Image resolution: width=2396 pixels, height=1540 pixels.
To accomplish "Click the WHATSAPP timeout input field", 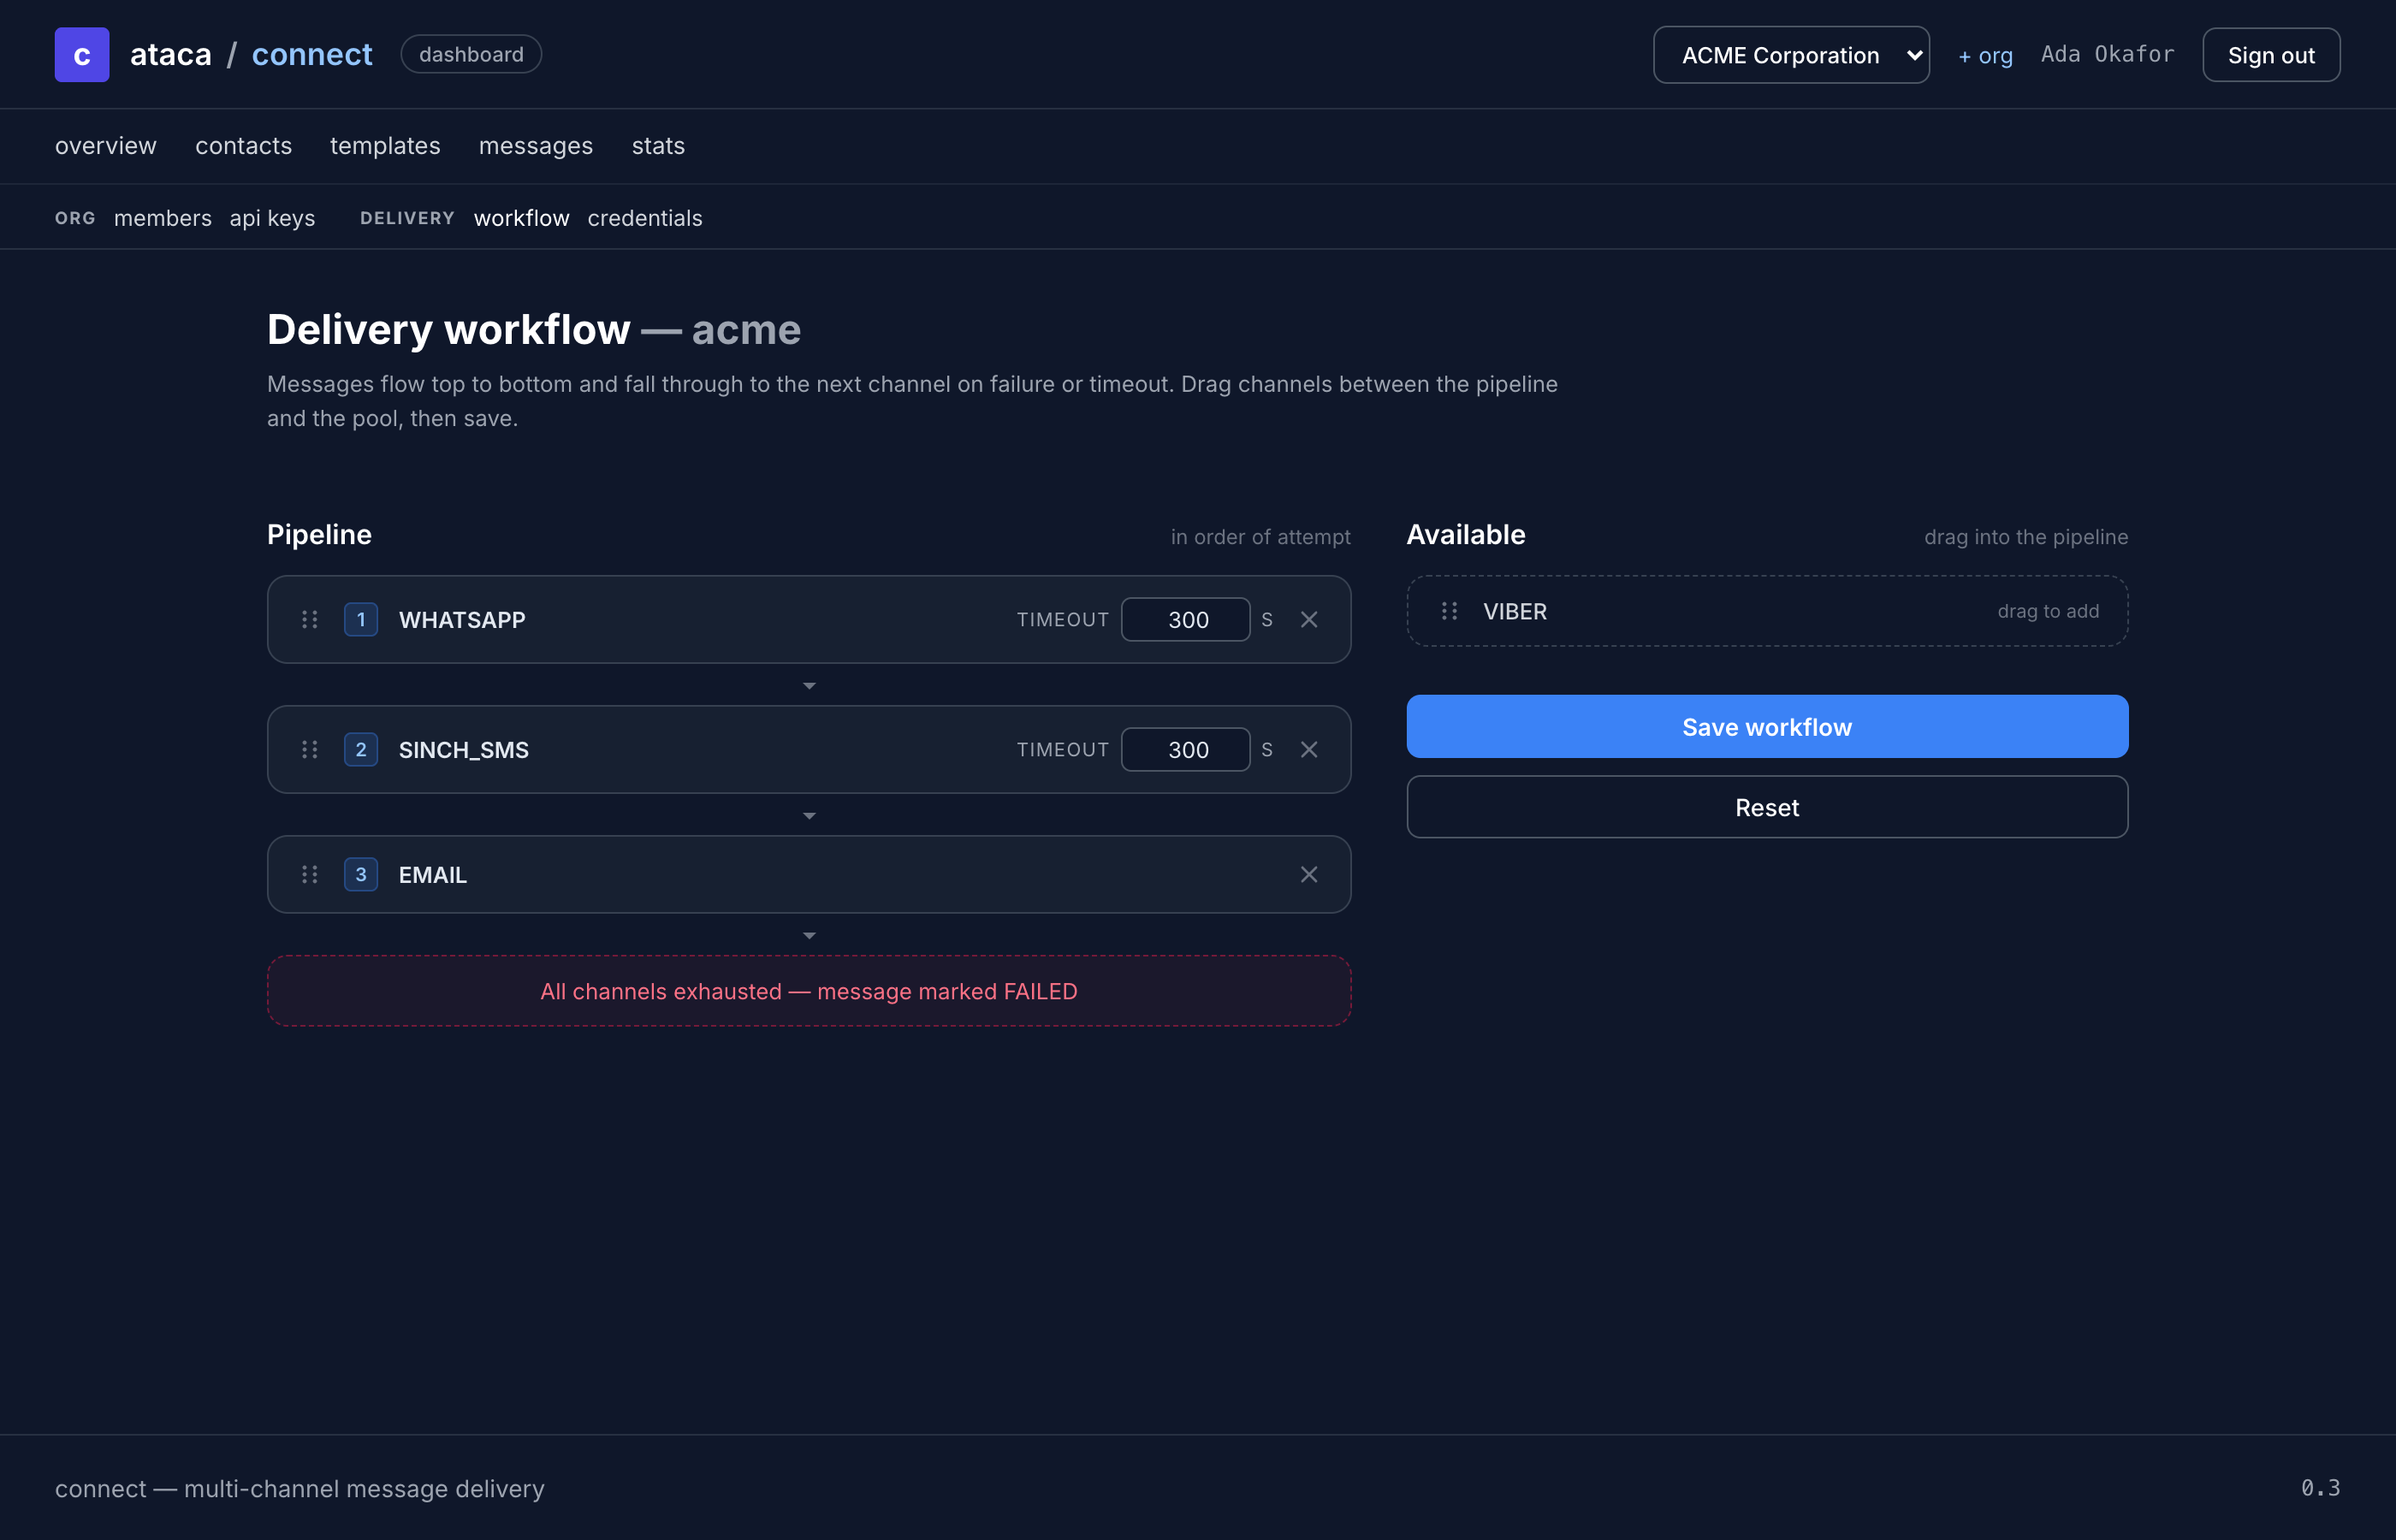I will 1186,620.
